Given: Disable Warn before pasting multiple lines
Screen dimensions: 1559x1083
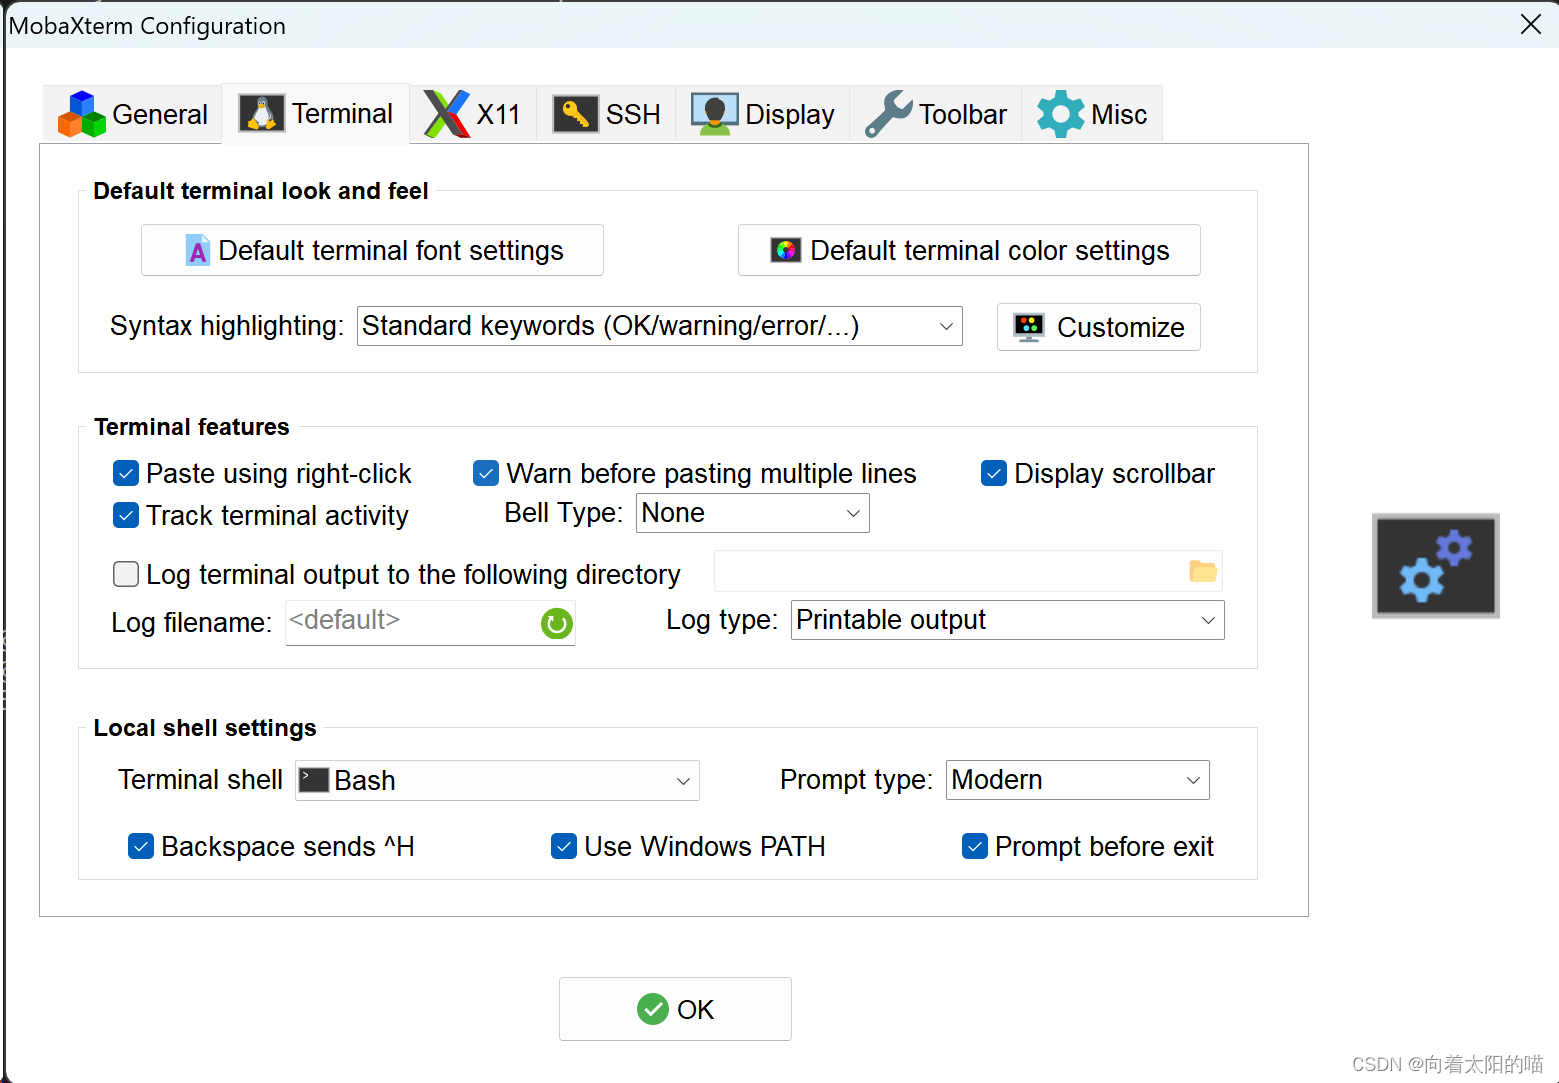Looking at the screenshot, I should (486, 473).
